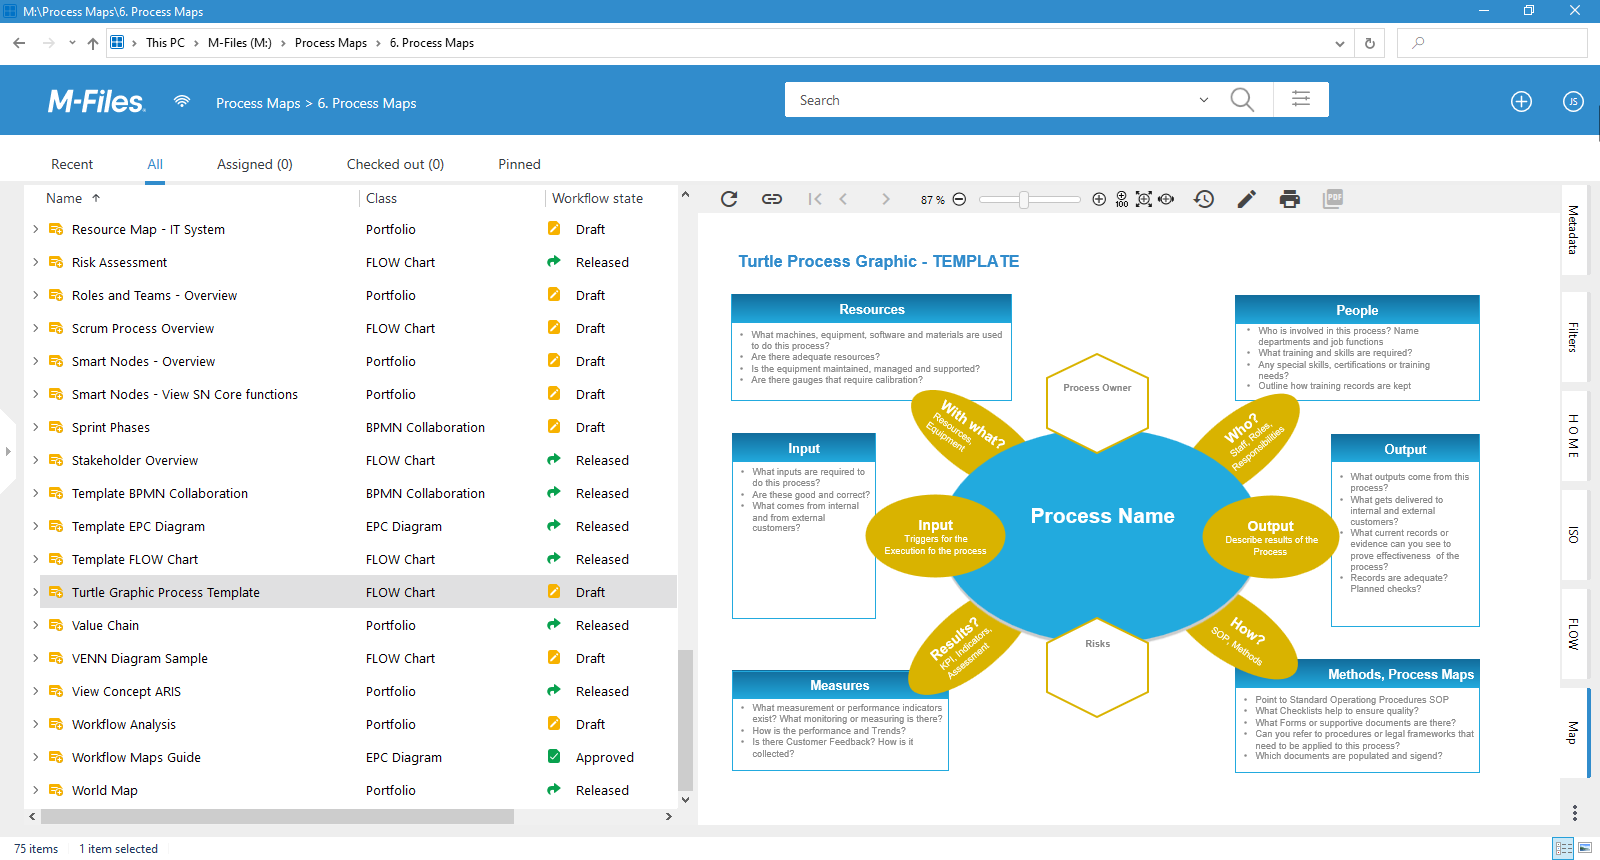Reset zoom to 100 percent
The image size is (1600, 860).
point(1121,199)
